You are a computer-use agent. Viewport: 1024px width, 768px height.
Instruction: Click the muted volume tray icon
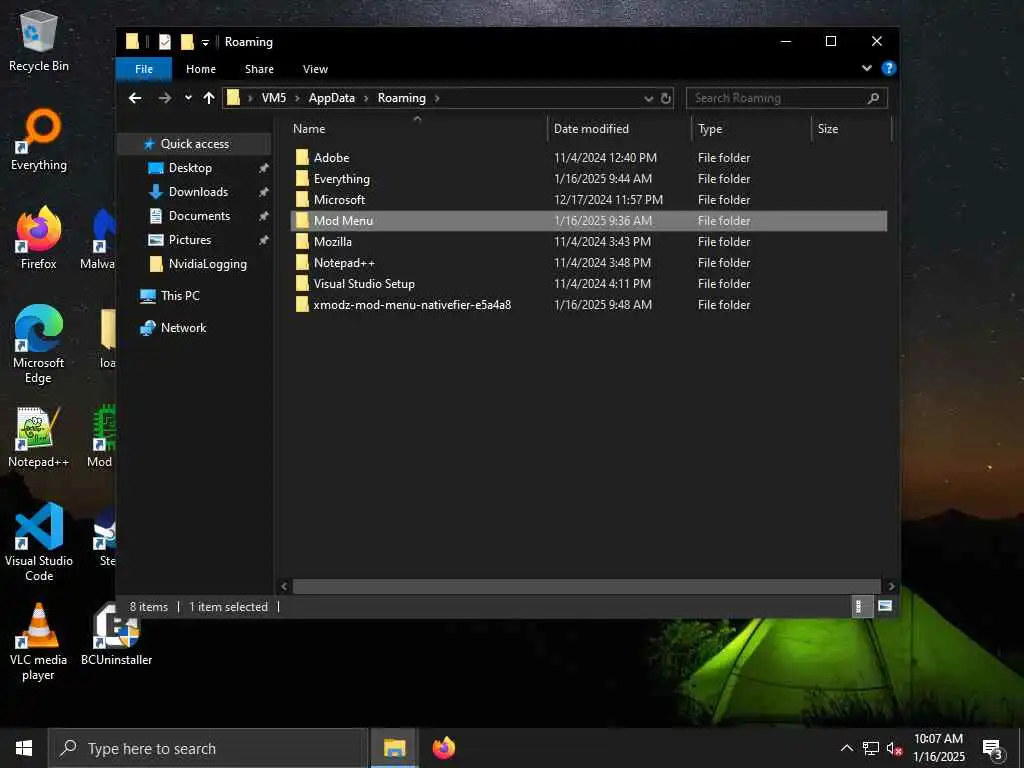pos(894,748)
